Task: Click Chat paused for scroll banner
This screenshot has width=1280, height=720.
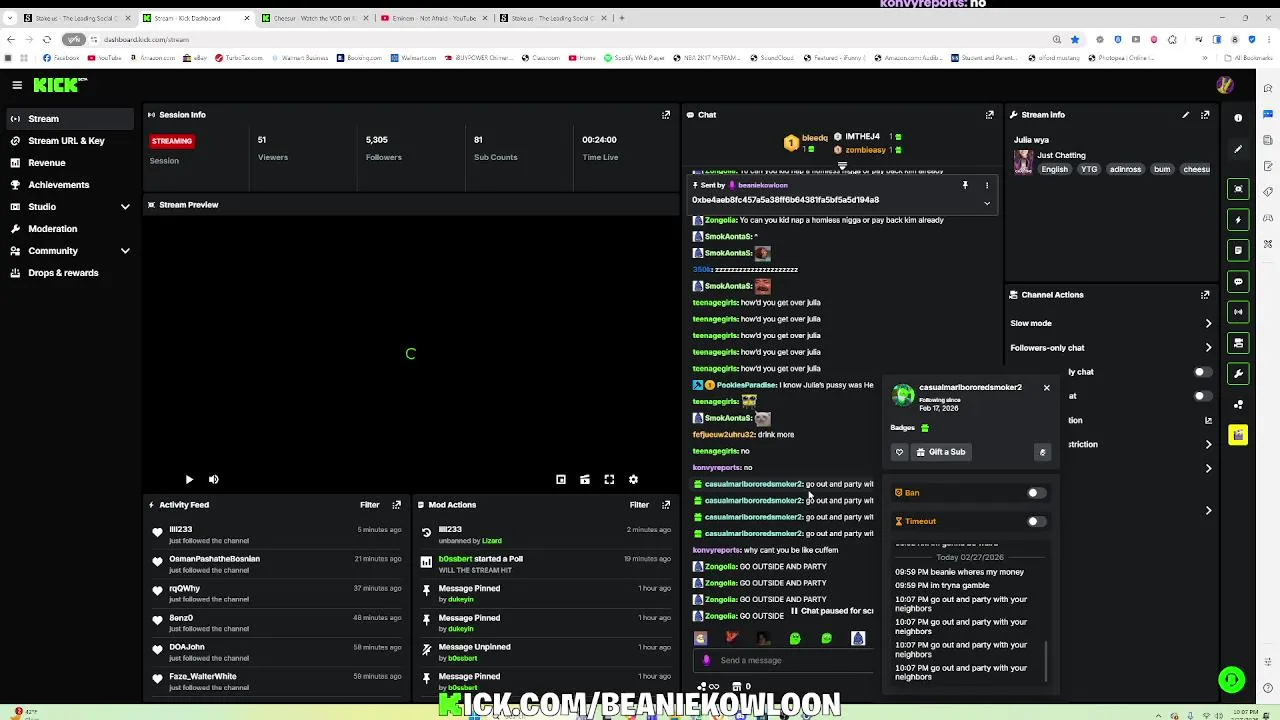Action: click(833, 611)
